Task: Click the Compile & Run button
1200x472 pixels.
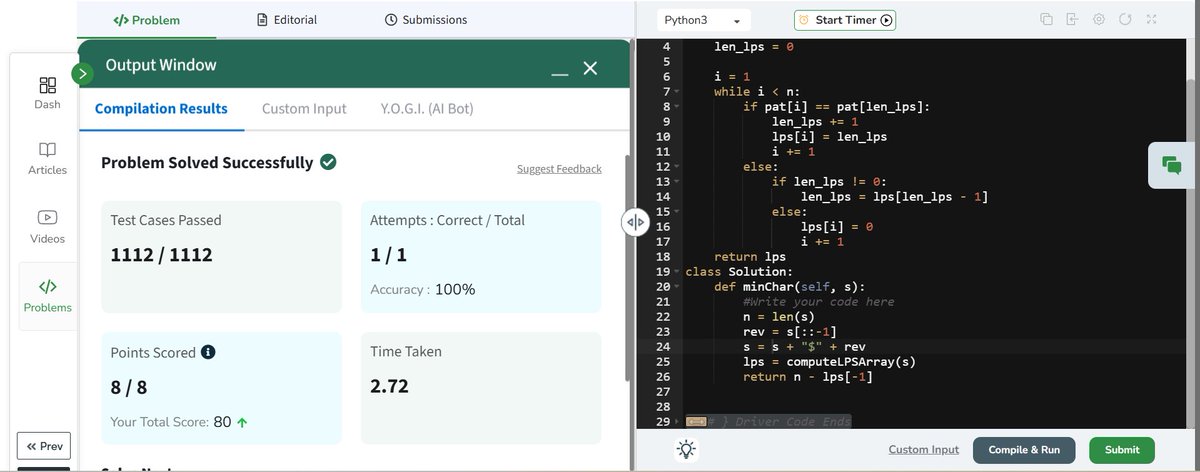Action: (1023, 450)
